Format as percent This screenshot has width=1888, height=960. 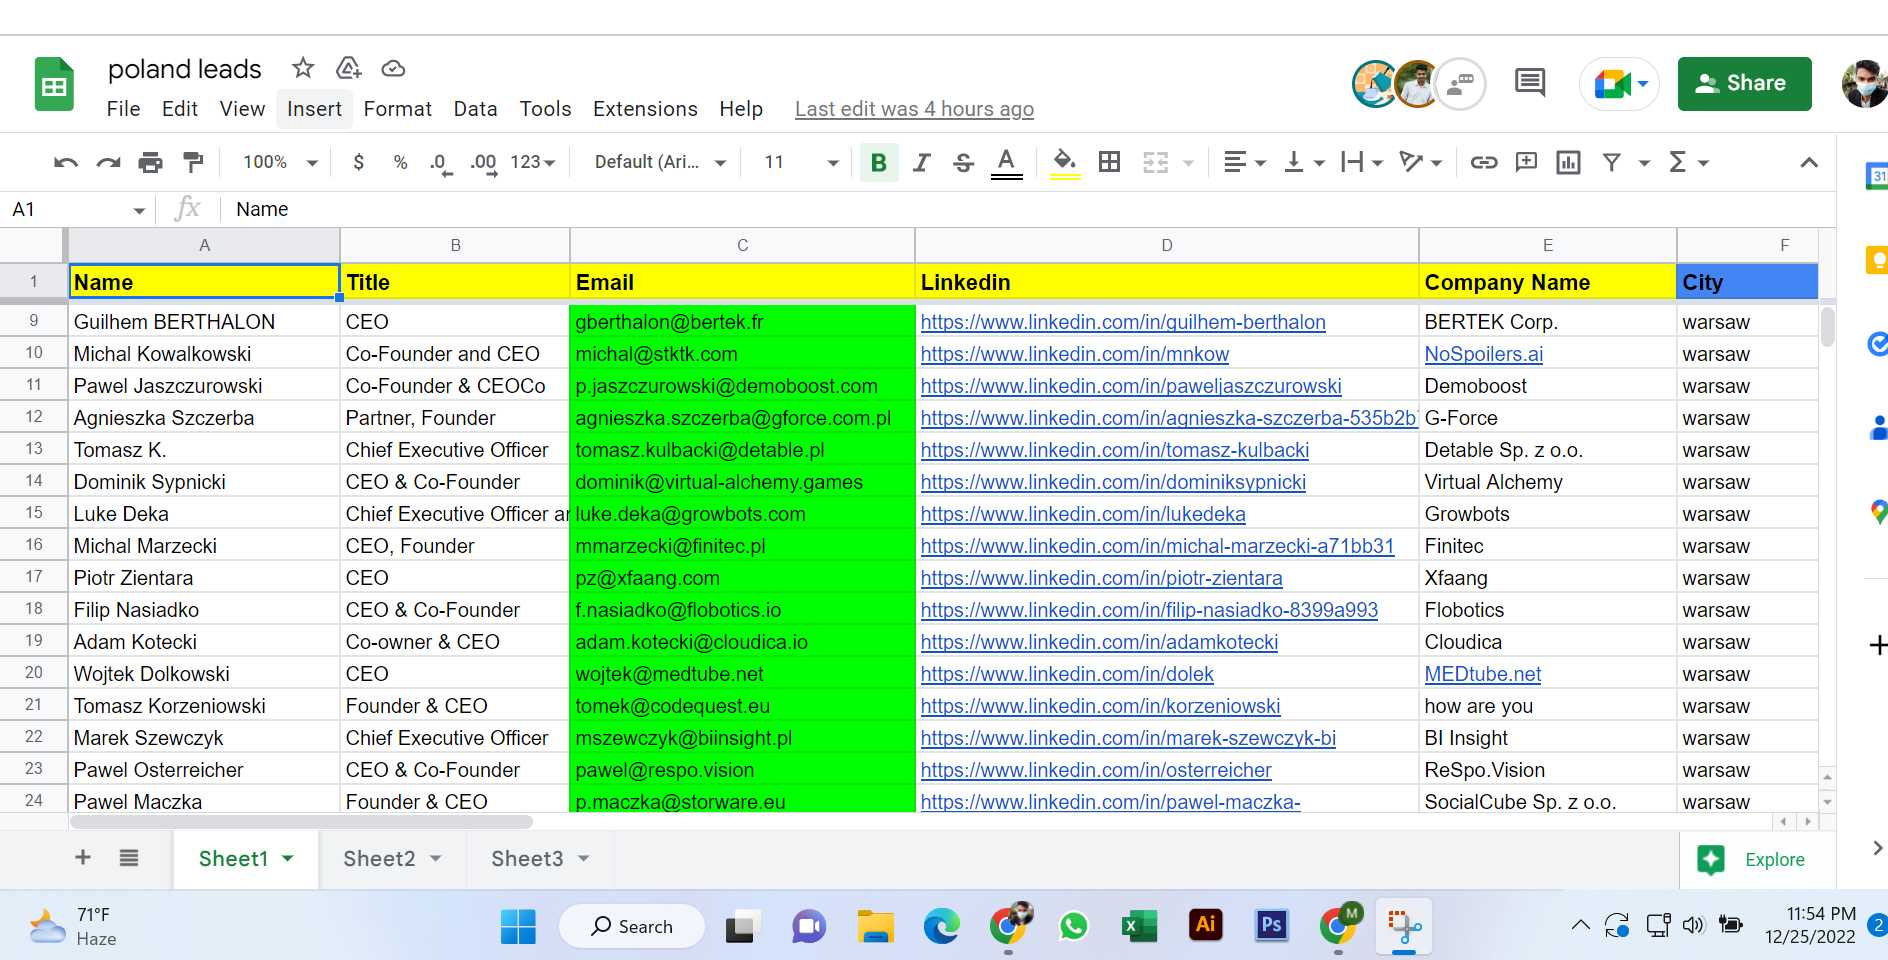pyautogui.click(x=400, y=162)
